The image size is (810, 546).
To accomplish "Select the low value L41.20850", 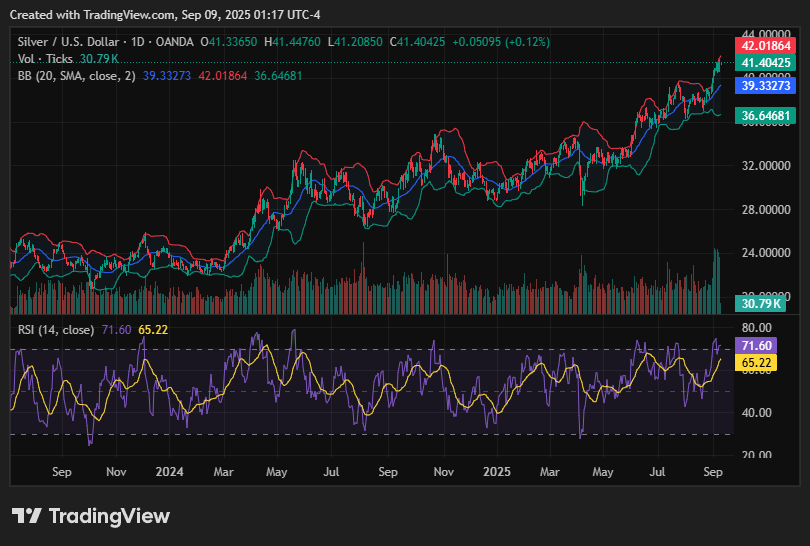I will [355, 42].
